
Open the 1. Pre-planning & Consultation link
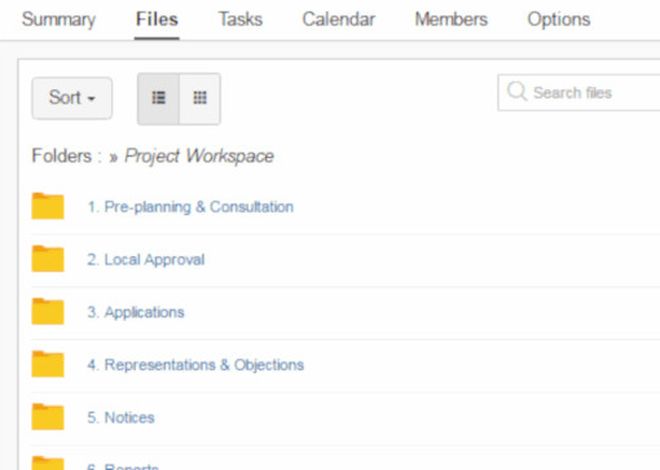(190, 207)
